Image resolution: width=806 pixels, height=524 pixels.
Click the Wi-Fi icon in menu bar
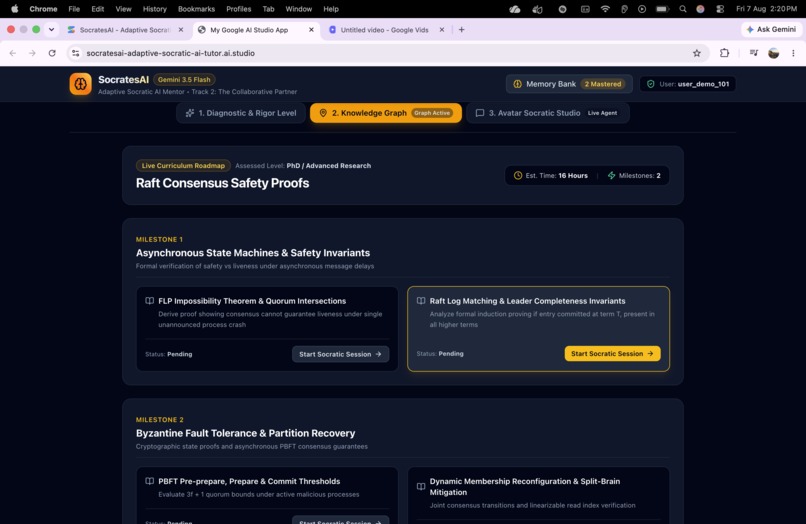(x=605, y=9)
